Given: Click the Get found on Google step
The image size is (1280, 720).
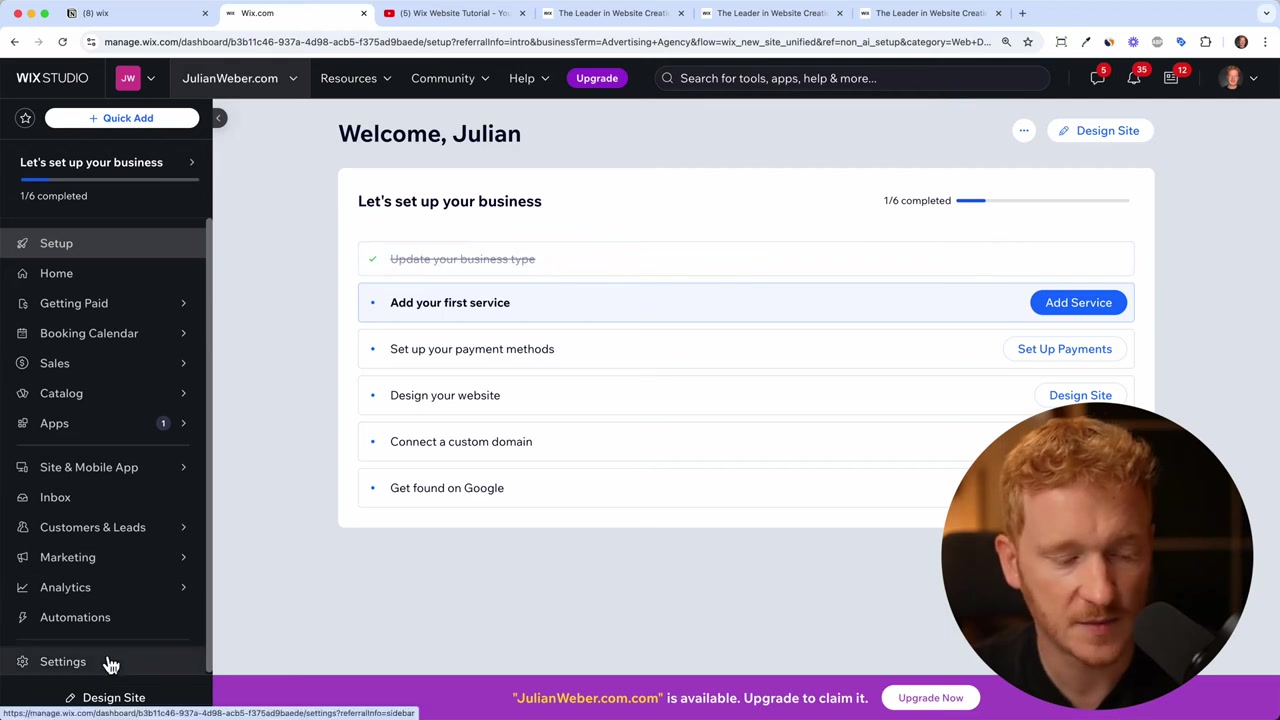Looking at the screenshot, I should [746, 488].
